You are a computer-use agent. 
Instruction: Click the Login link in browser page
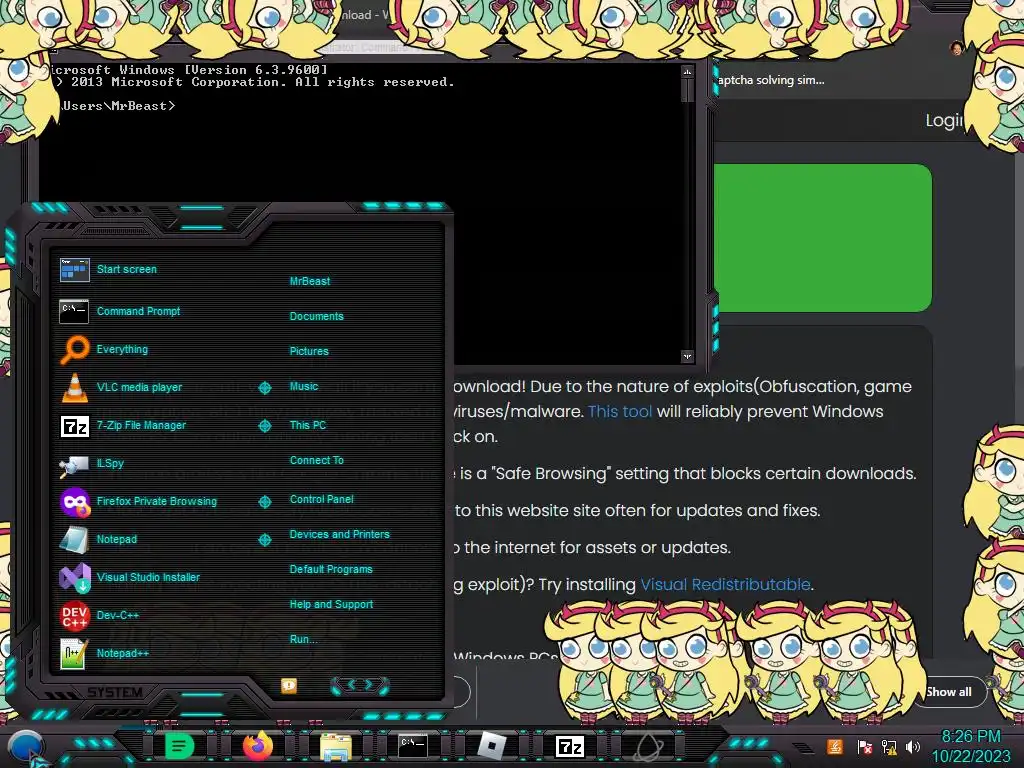pos(944,120)
